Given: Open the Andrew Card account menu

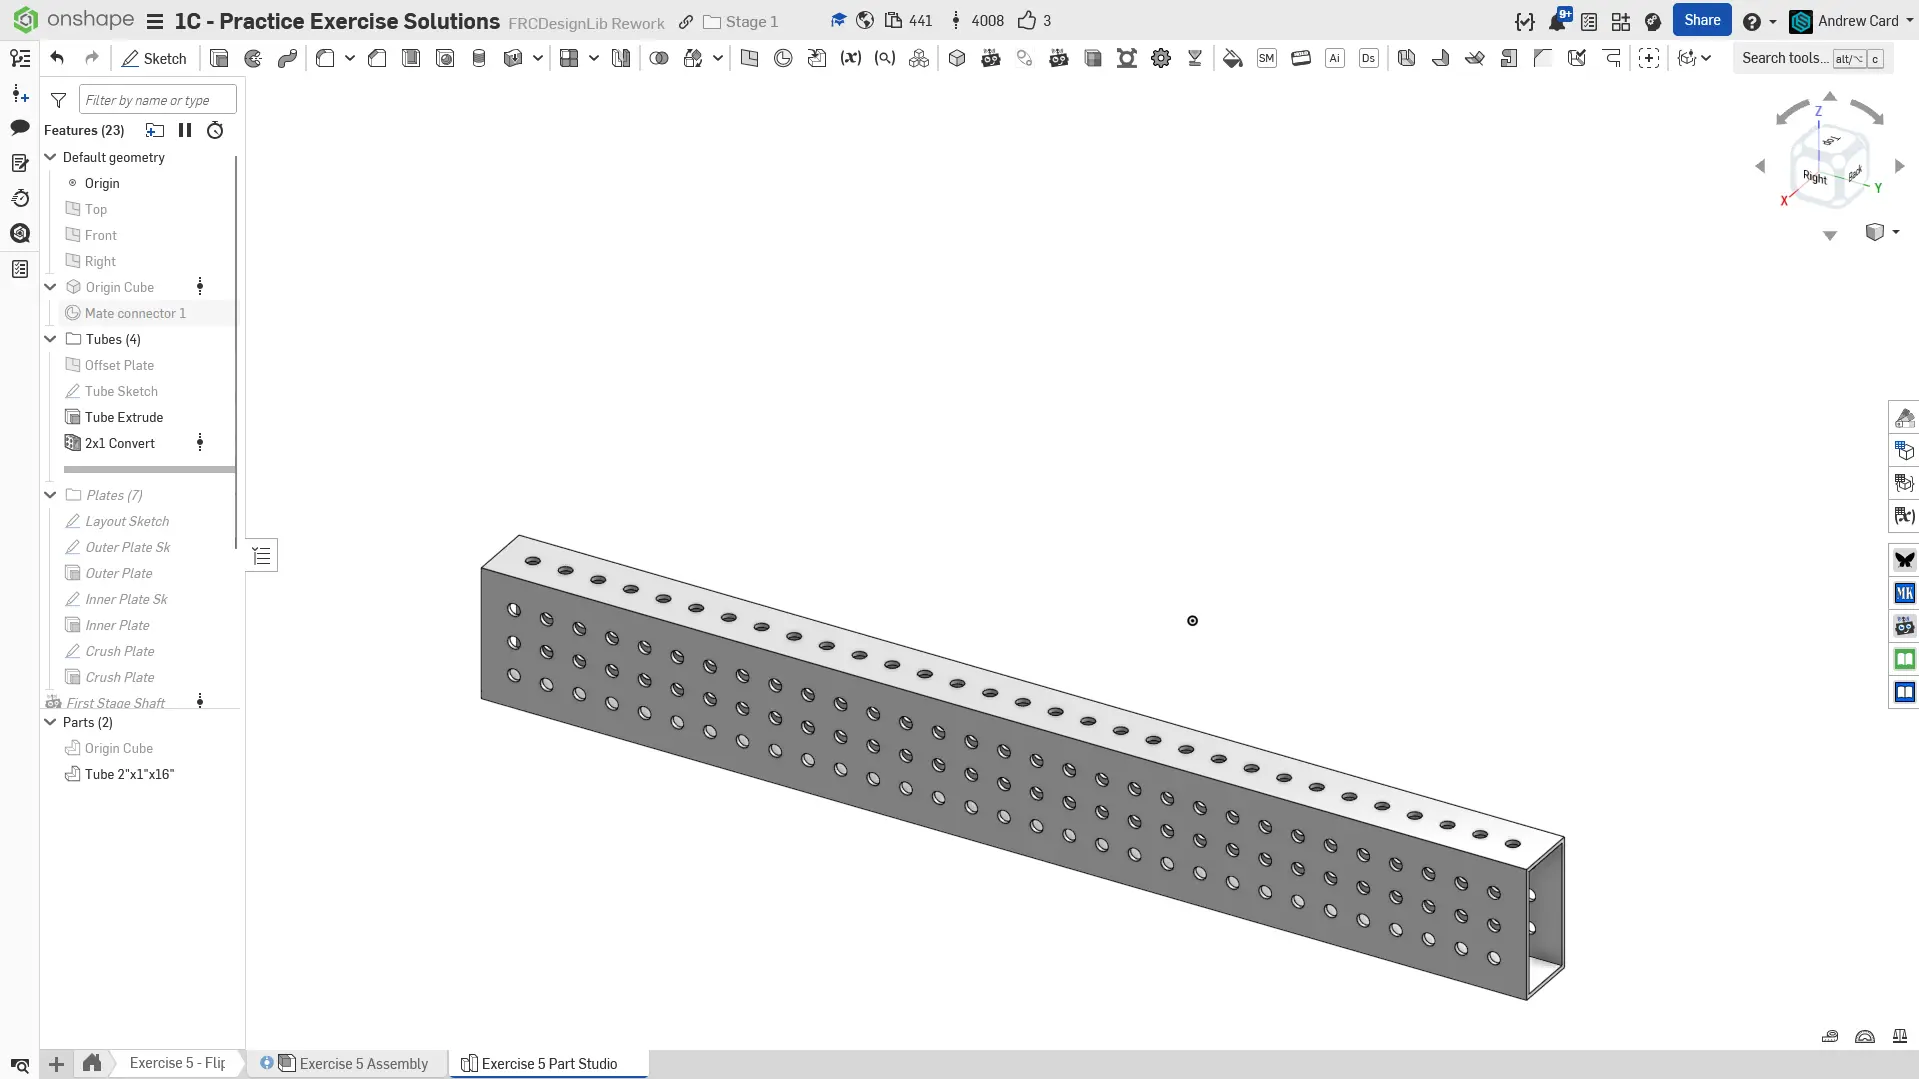Looking at the screenshot, I should tap(1857, 21).
